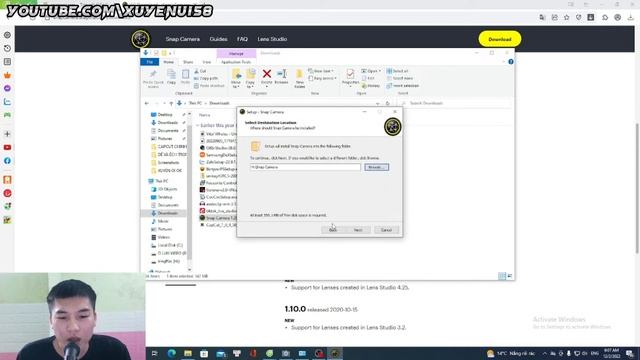Show hidden system tray icons in the taskbar

click(544, 353)
